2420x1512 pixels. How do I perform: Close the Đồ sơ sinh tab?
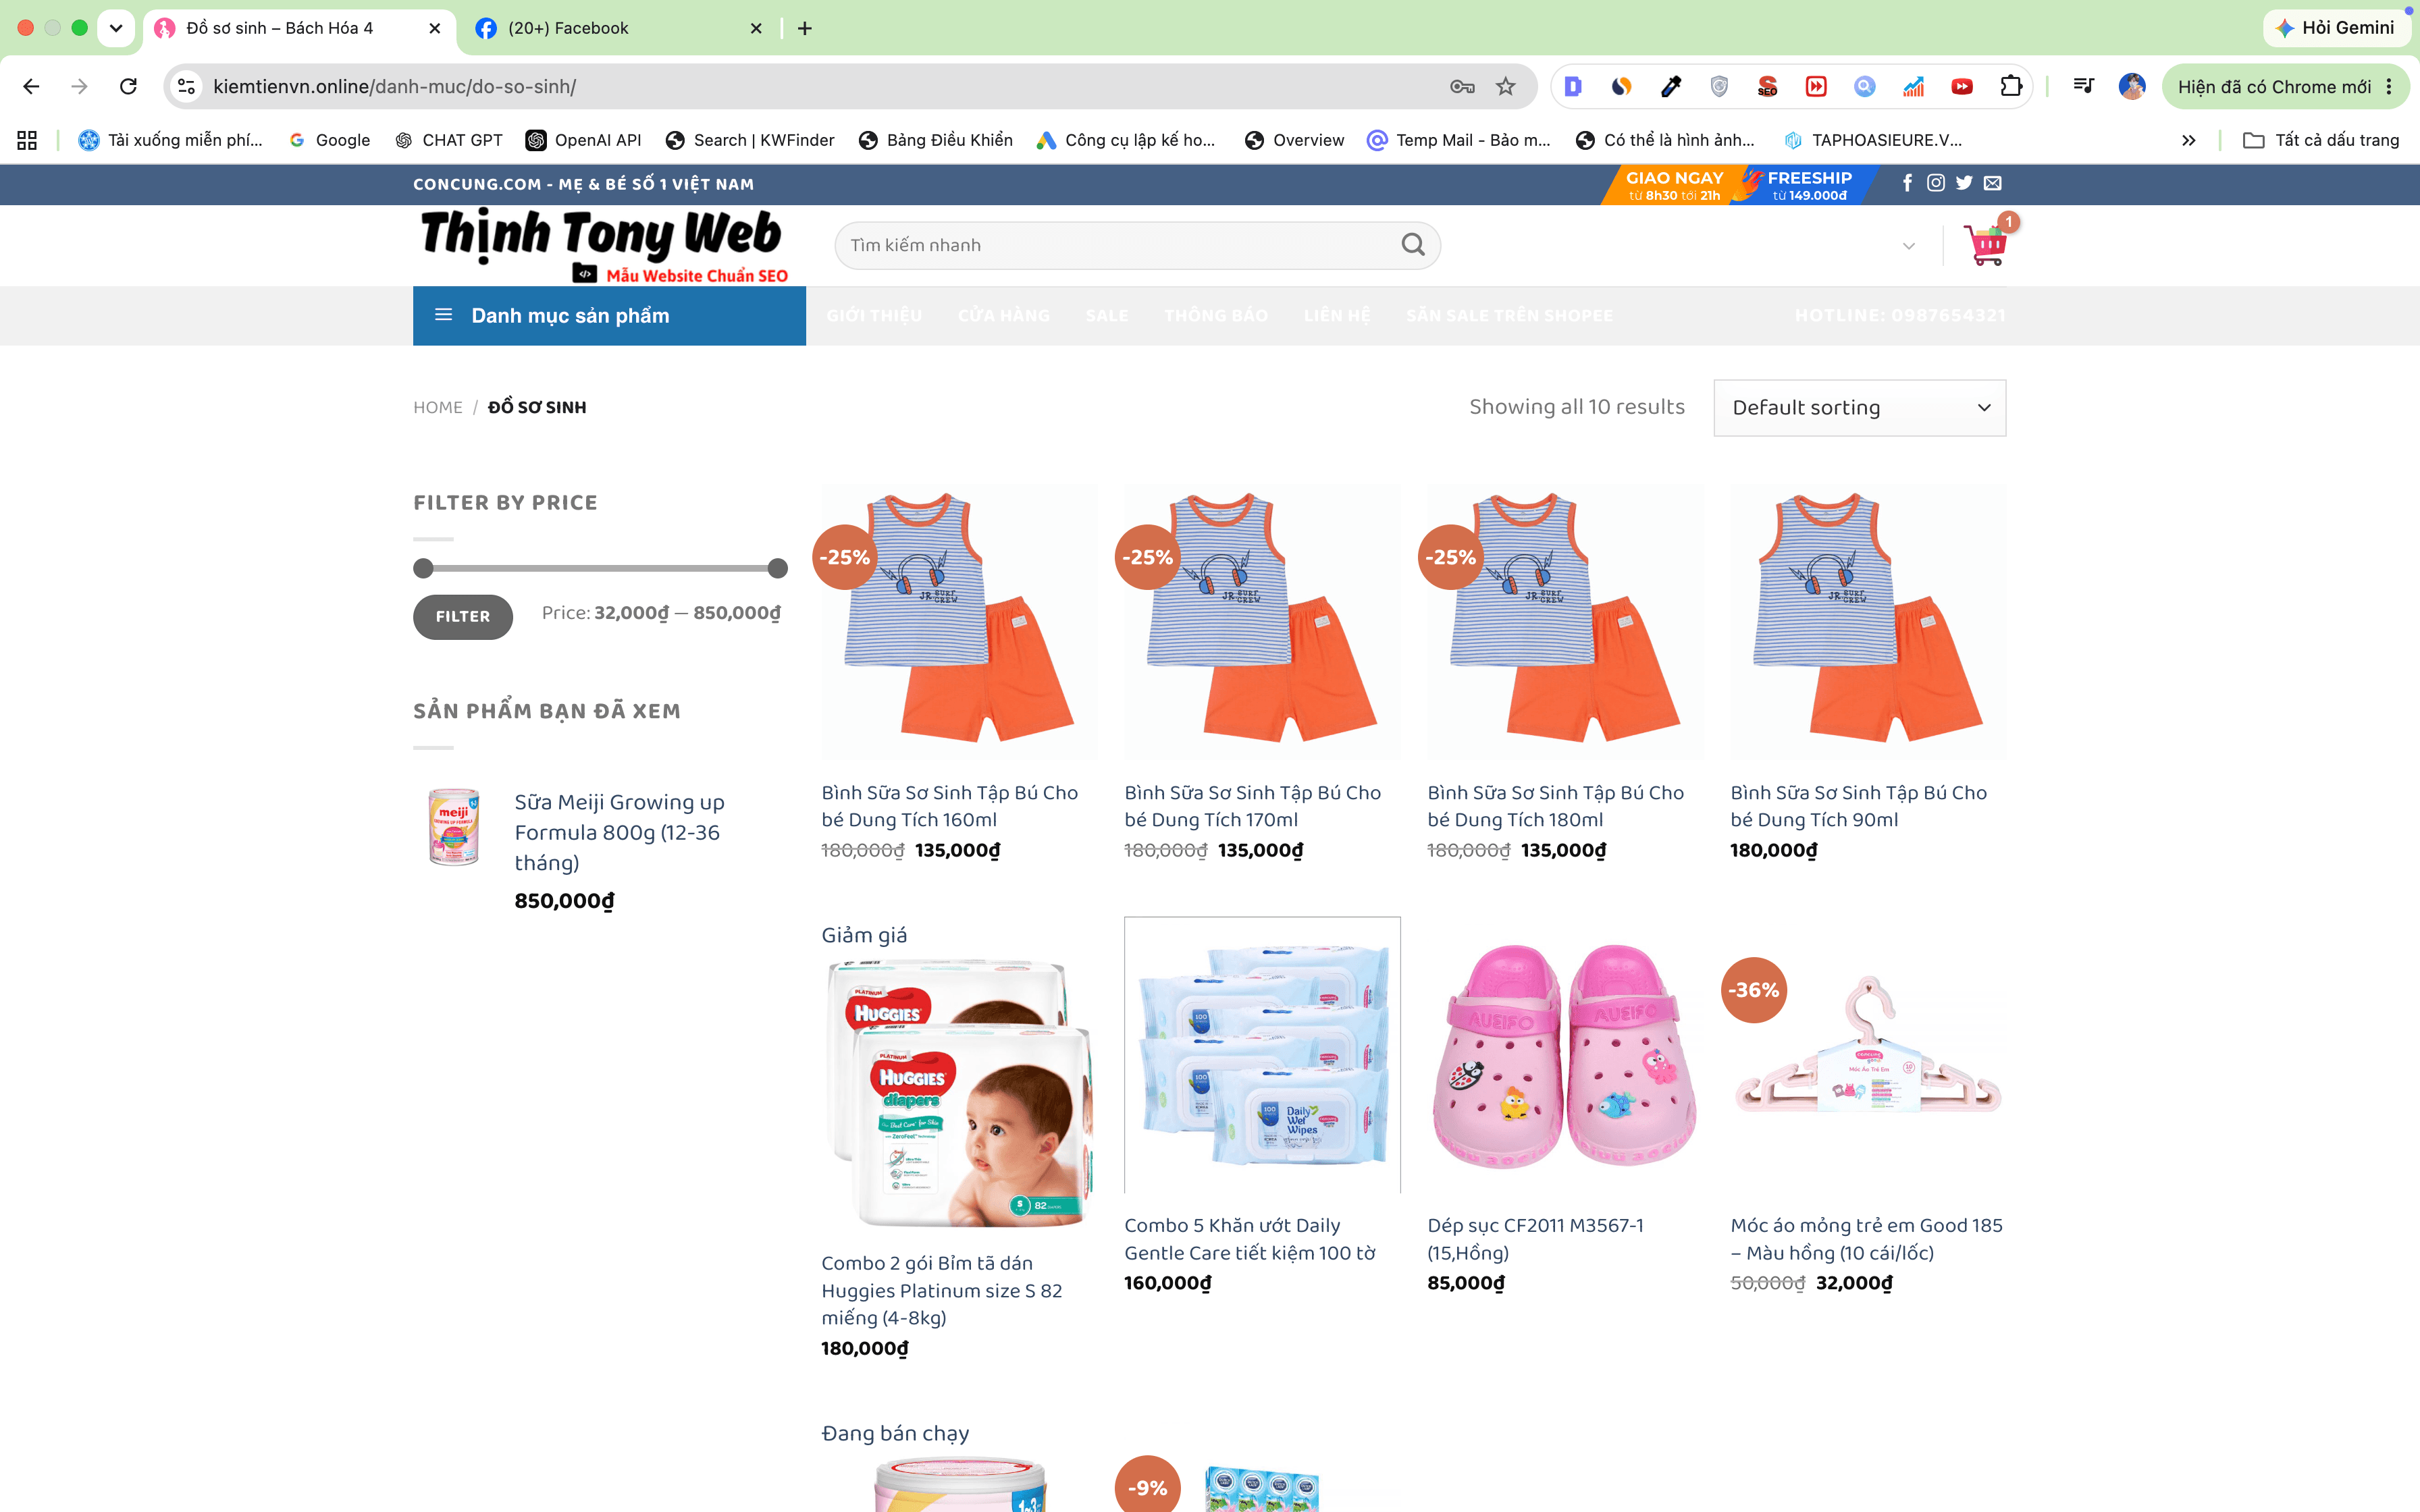[x=435, y=28]
